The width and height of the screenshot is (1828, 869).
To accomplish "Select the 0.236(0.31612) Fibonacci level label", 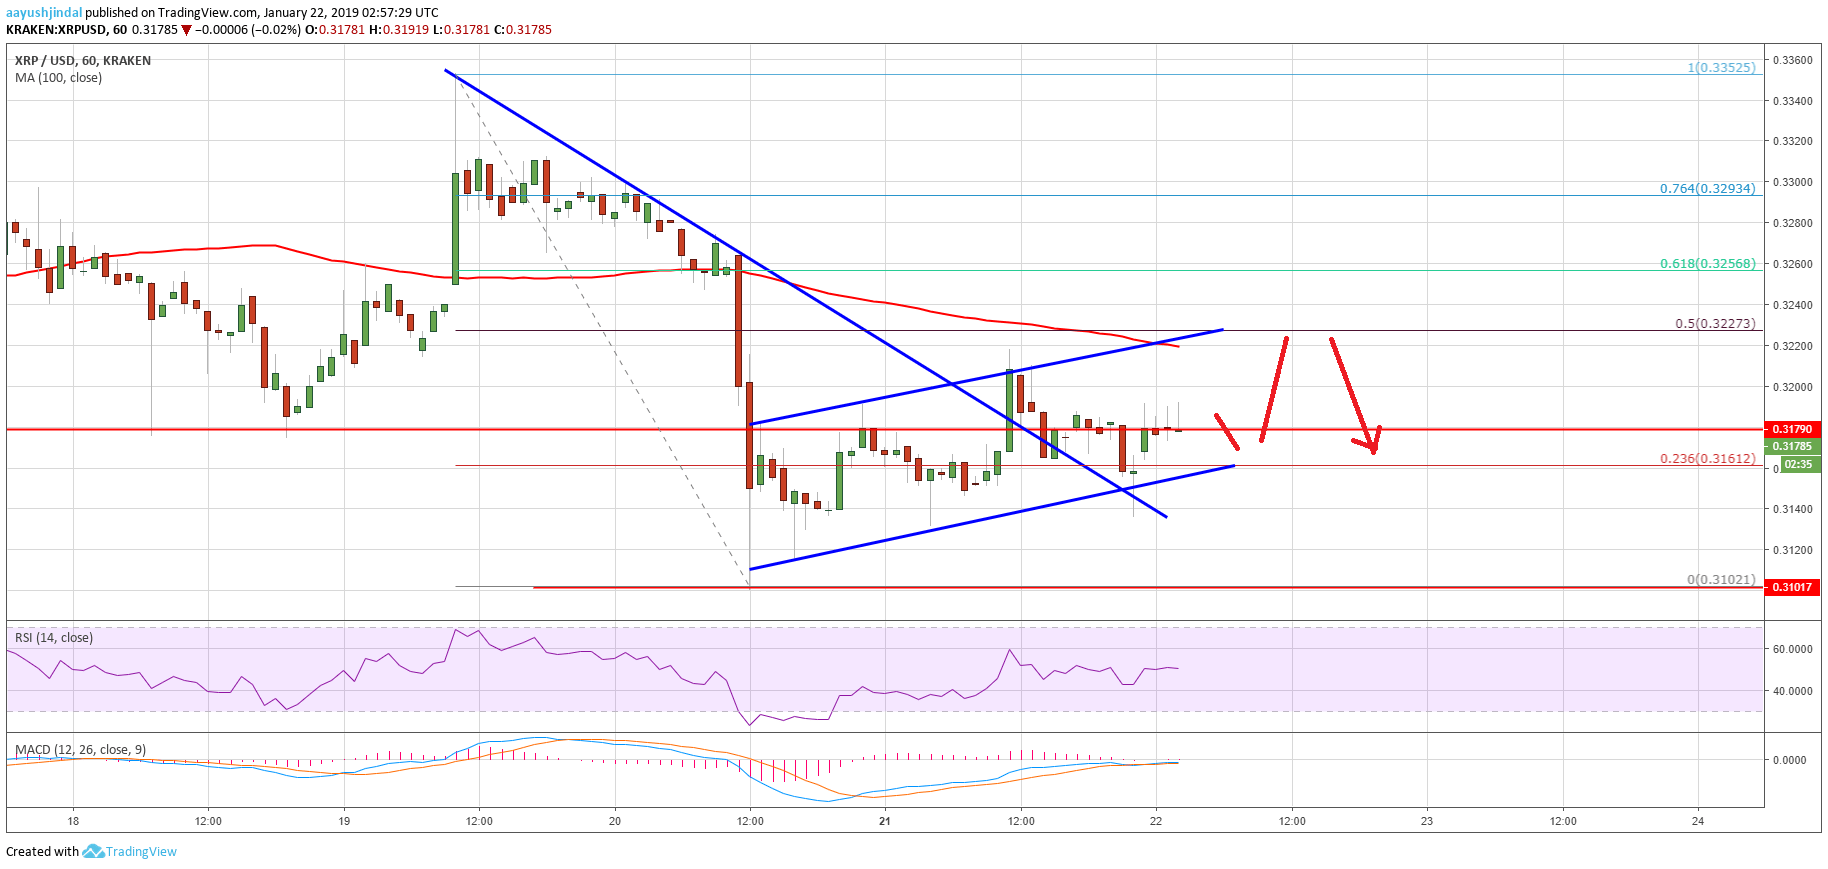I will [1707, 459].
